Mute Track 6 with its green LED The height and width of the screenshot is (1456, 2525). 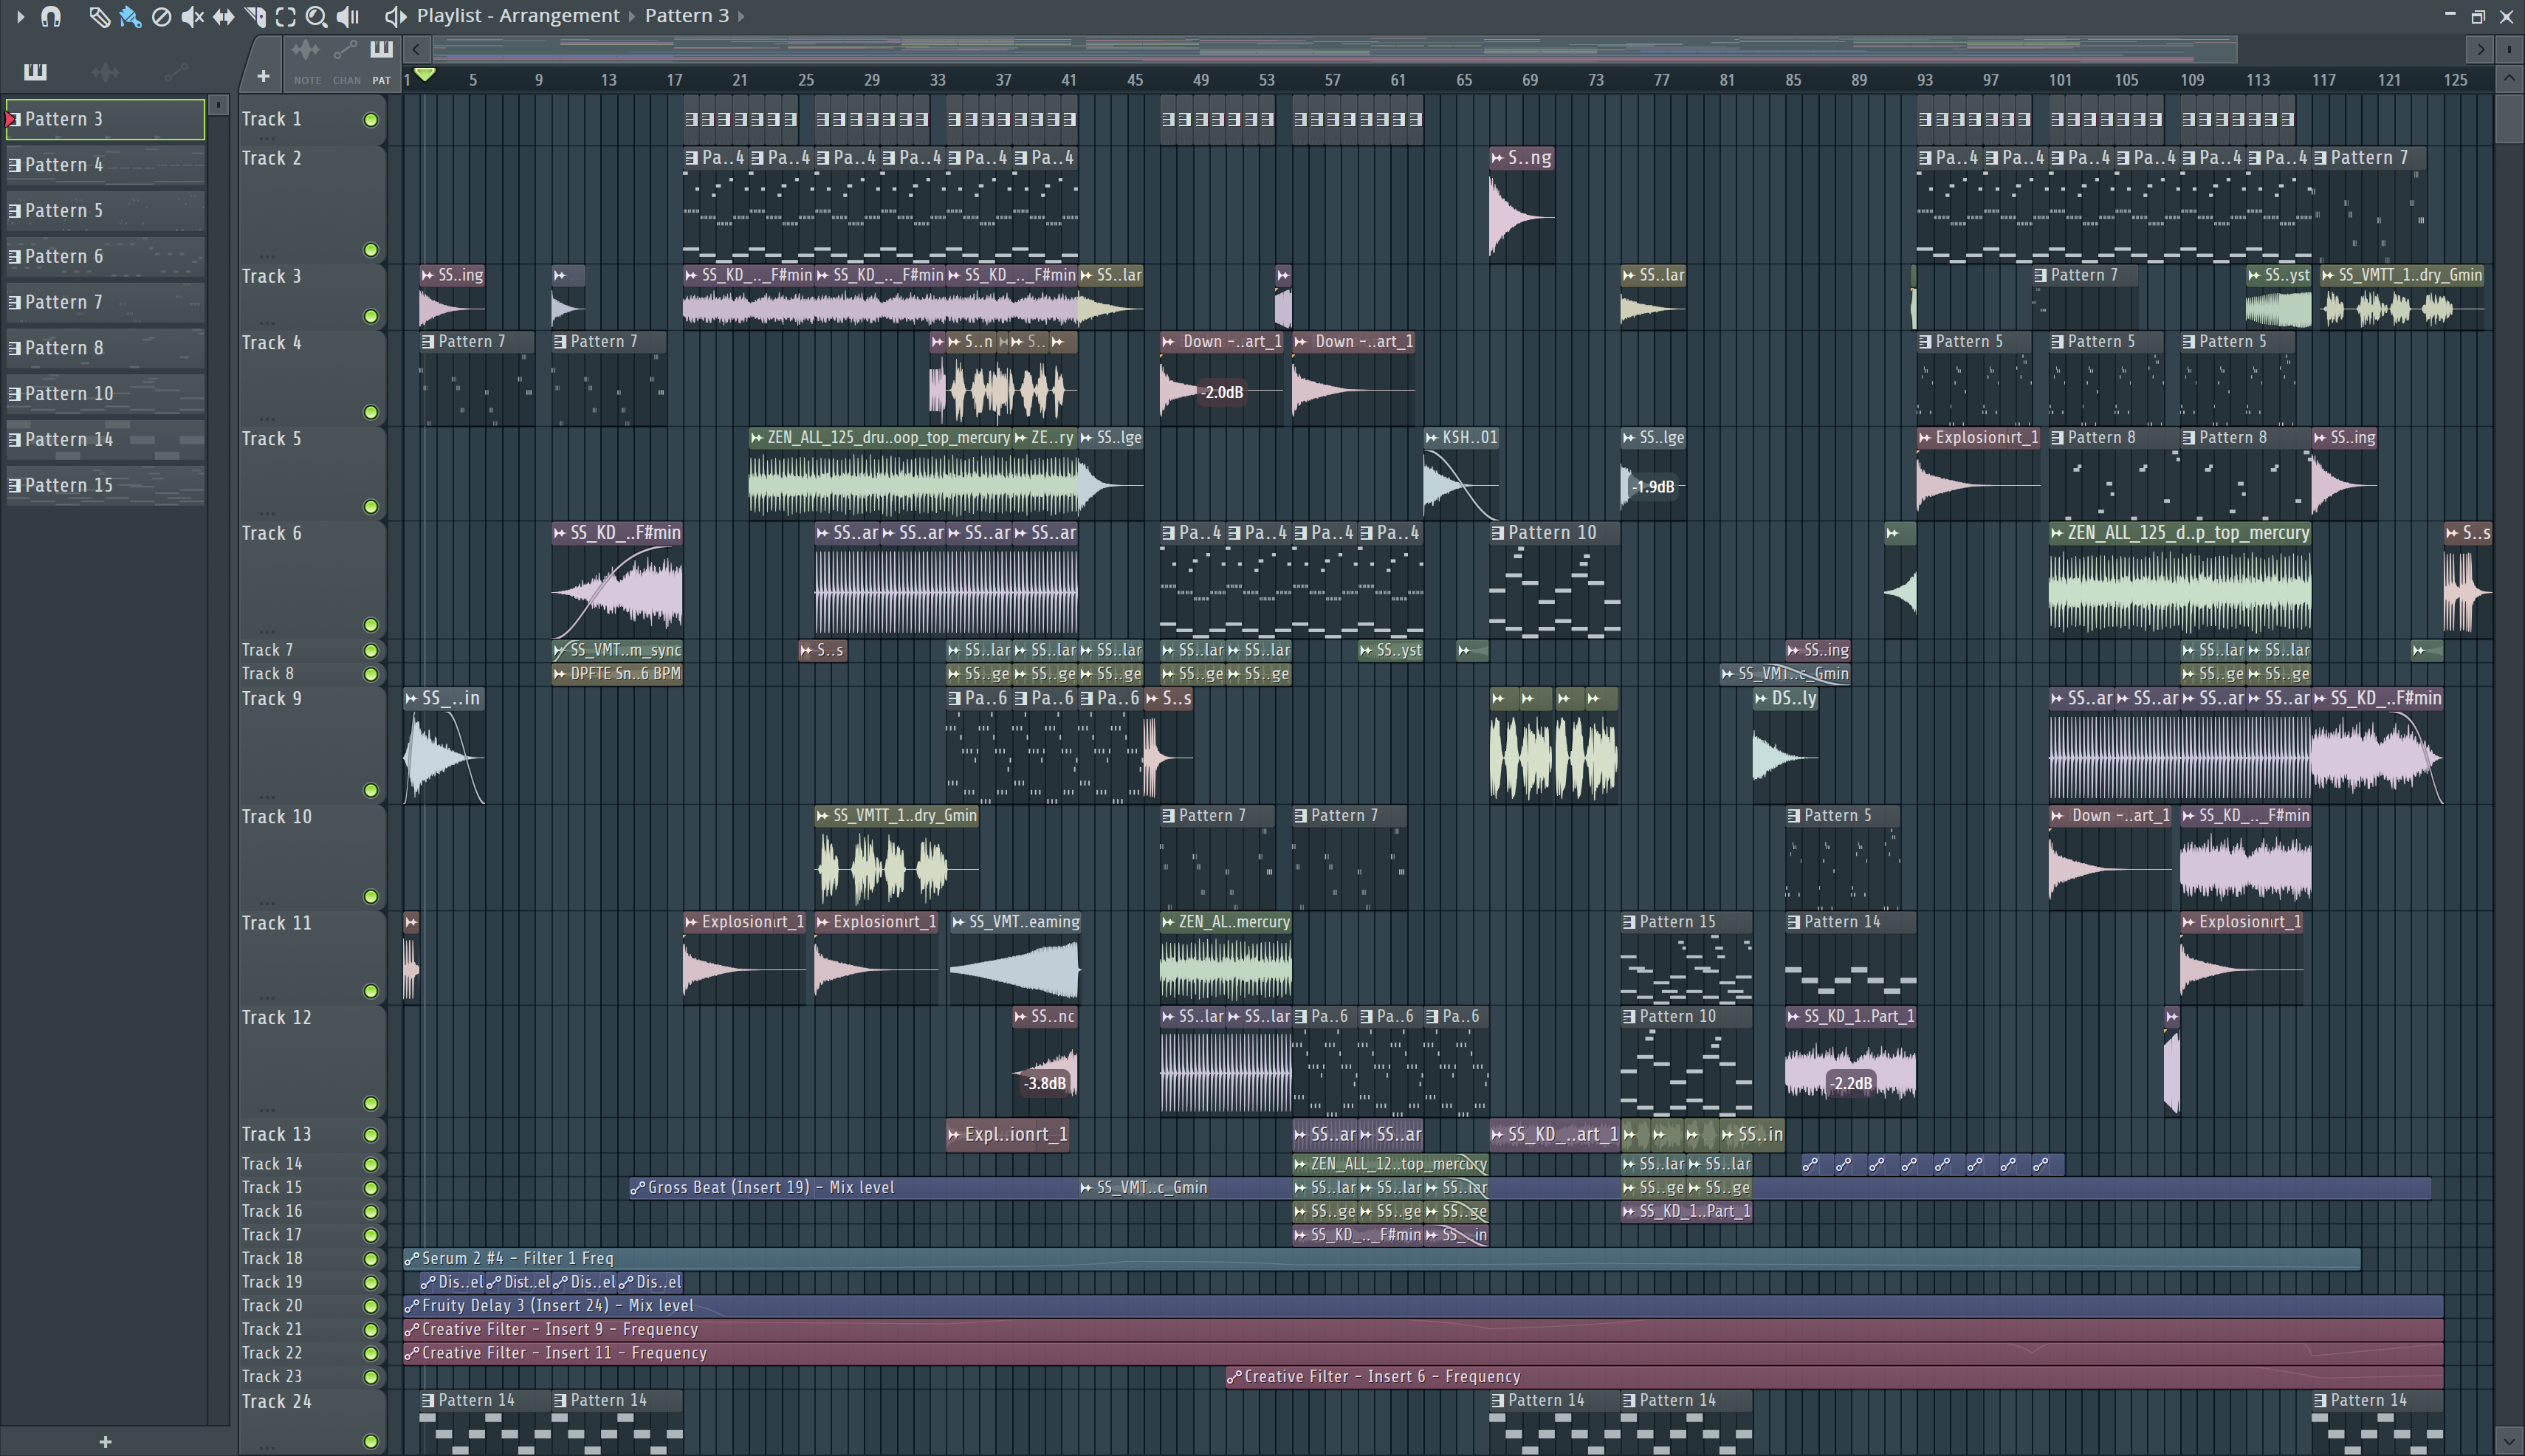coord(371,625)
